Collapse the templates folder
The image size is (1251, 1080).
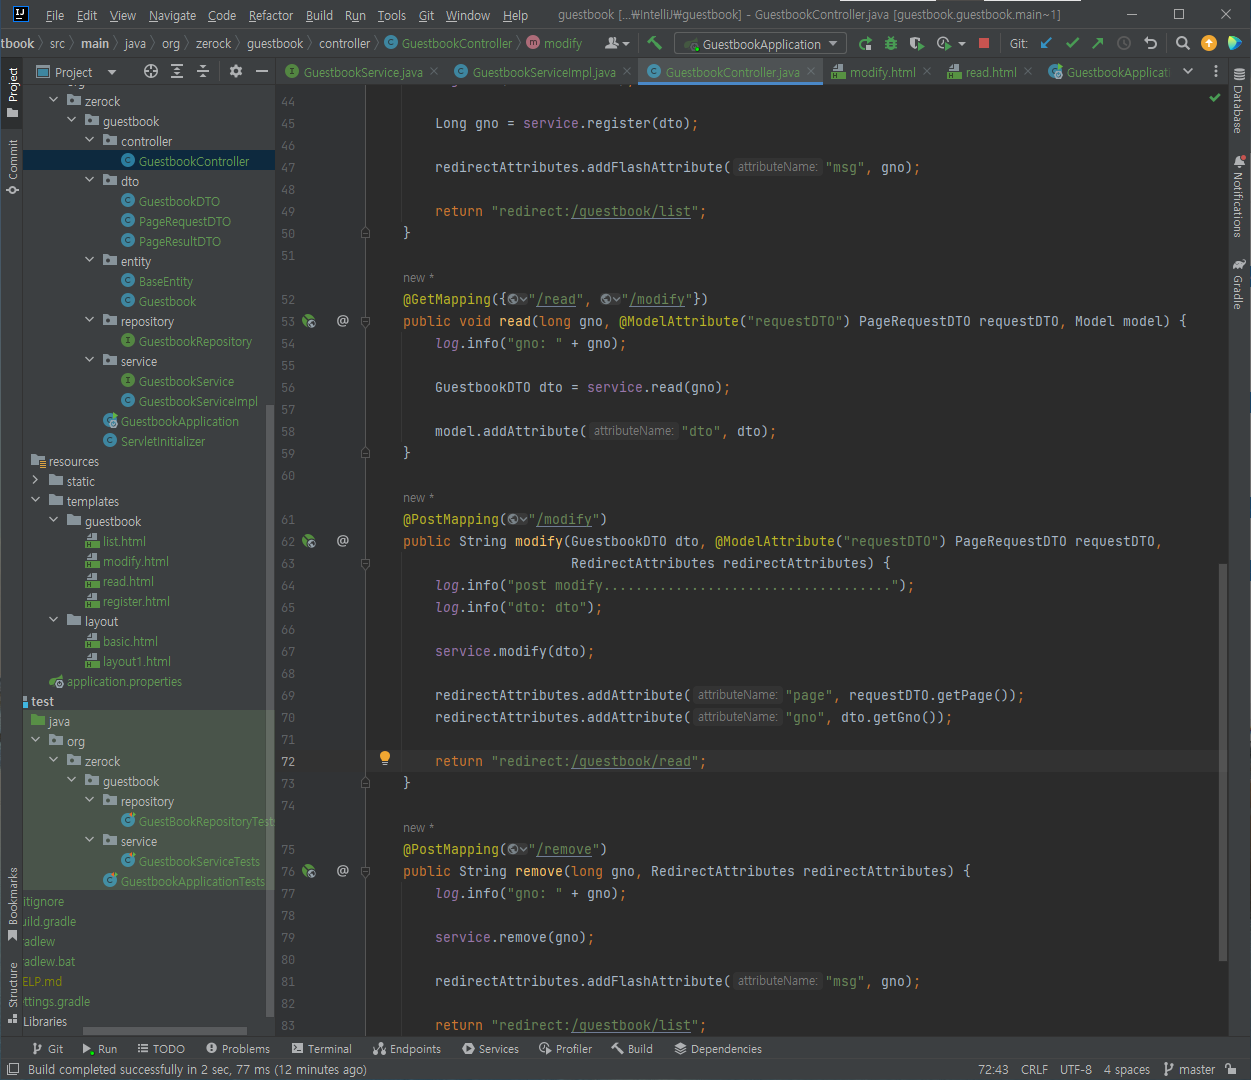tap(35, 501)
